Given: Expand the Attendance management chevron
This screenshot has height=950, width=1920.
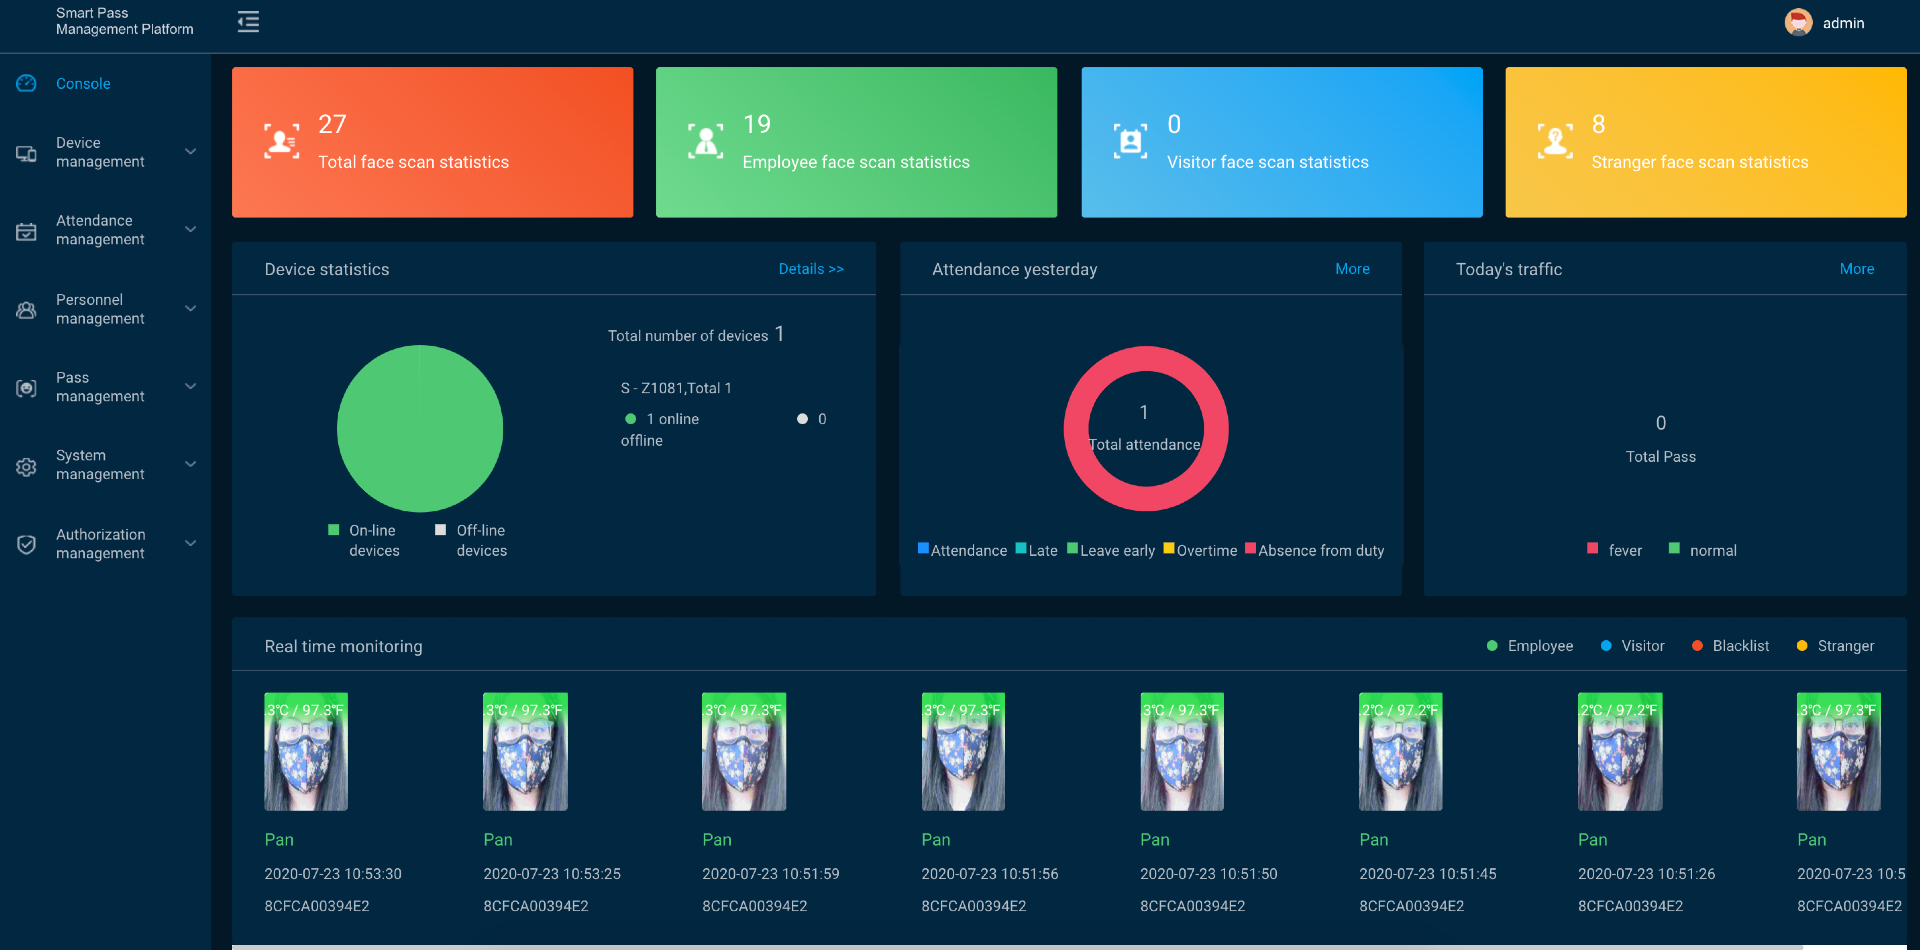Looking at the screenshot, I should coord(190,230).
